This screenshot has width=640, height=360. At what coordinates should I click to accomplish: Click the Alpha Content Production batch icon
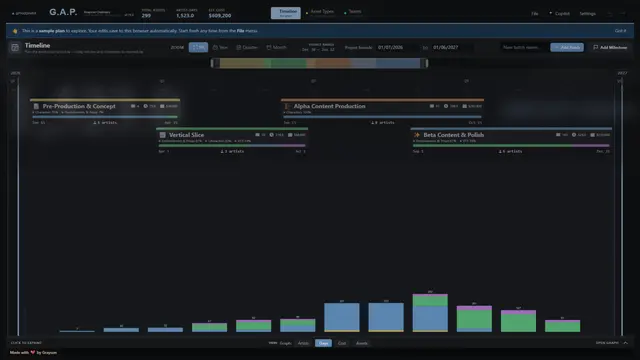(287, 106)
